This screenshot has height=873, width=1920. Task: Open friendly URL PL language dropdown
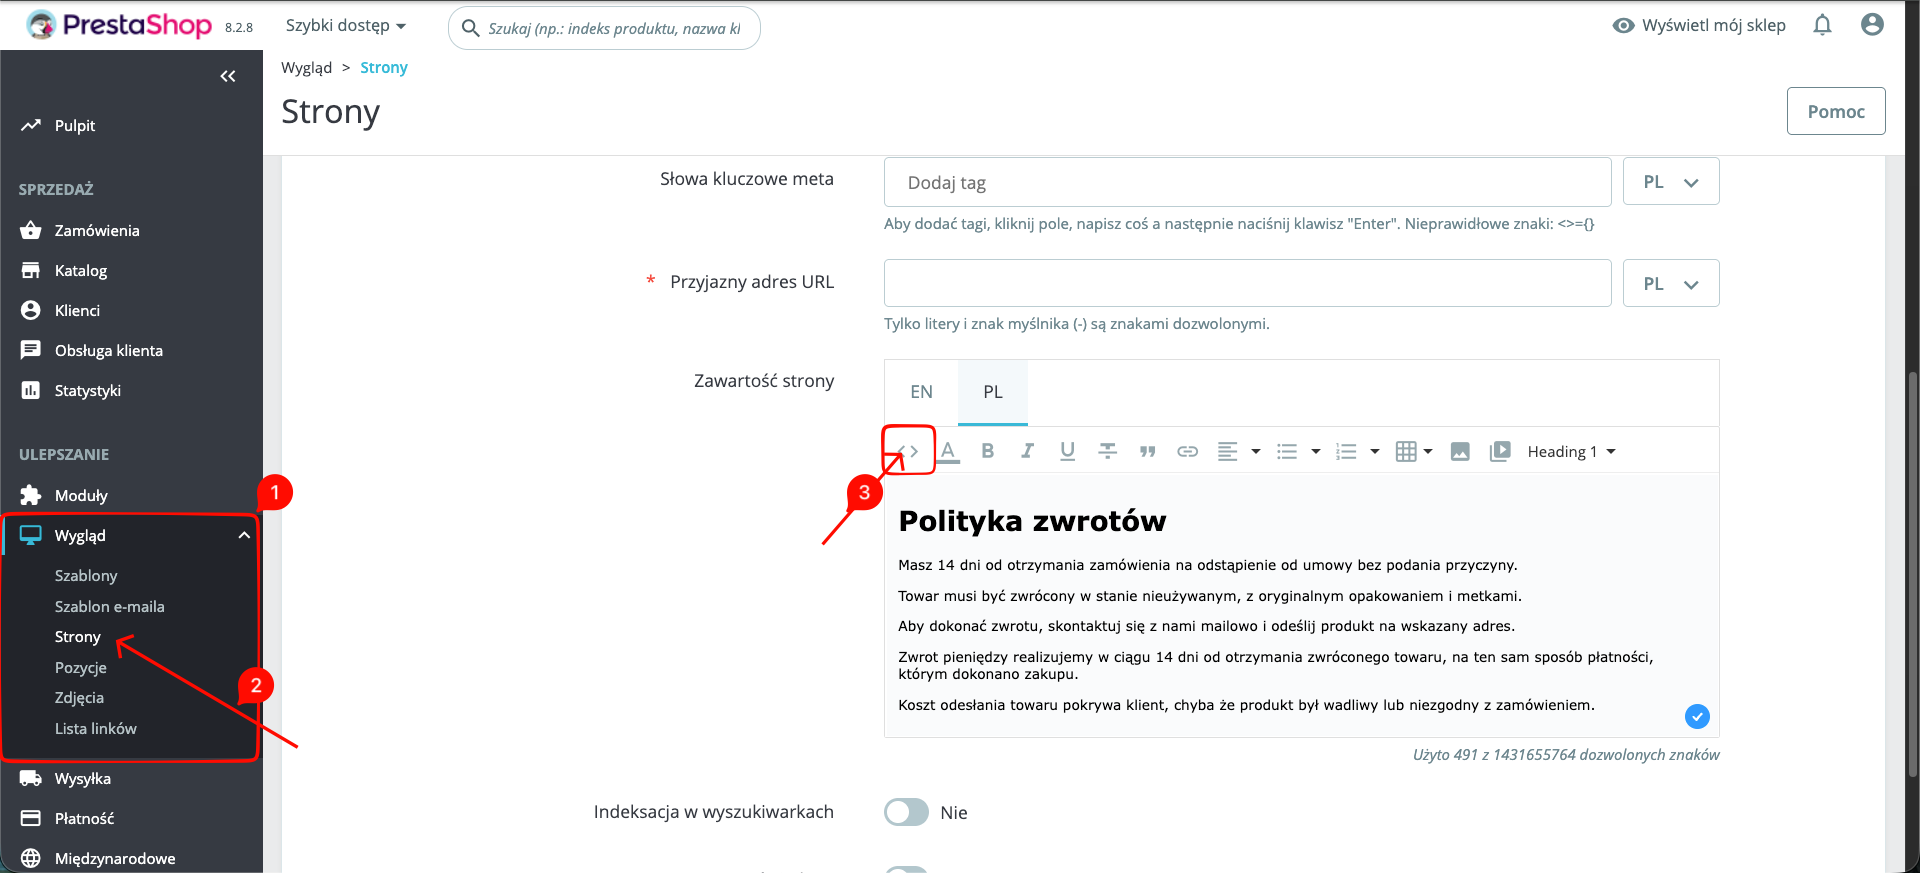pyautogui.click(x=1671, y=284)
